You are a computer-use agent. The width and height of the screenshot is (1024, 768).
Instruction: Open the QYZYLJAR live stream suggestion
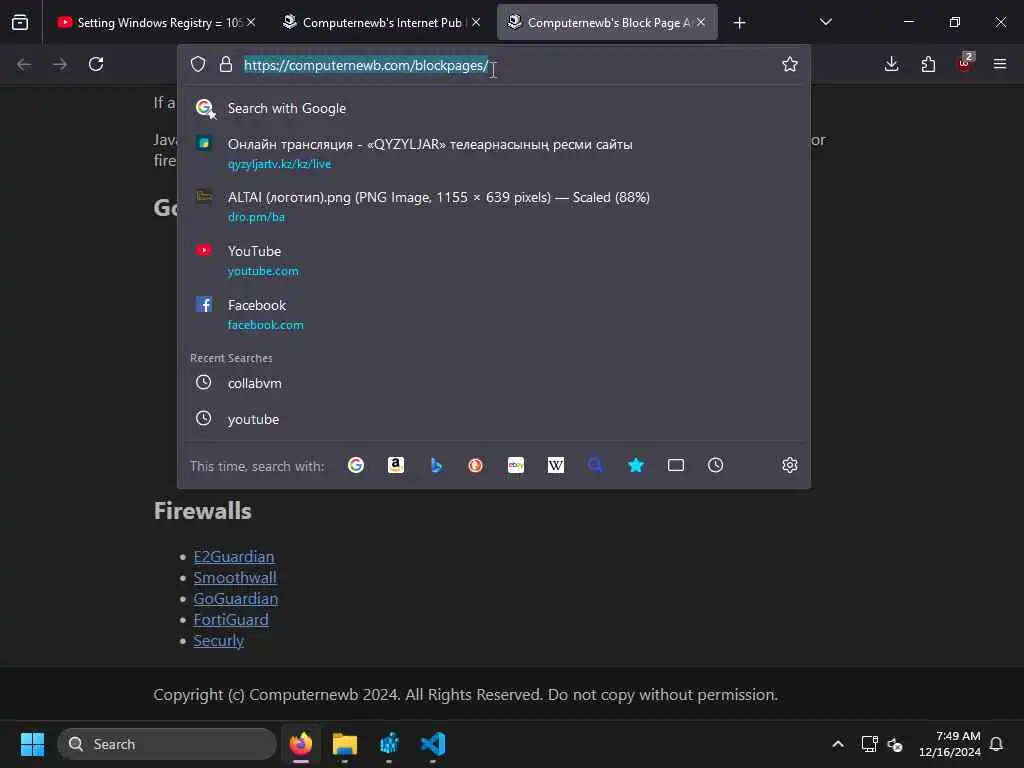pyautogui.click(x=494, y=153)
